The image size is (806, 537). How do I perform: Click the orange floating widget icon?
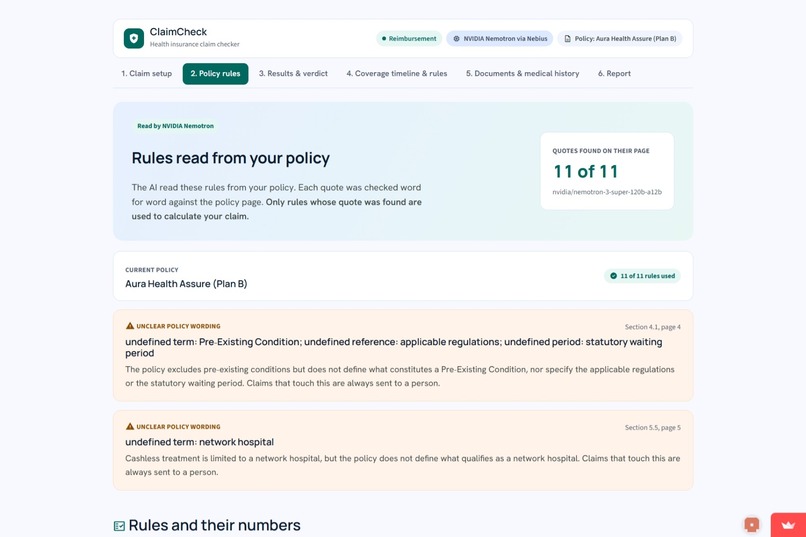(x=752, y=525)
